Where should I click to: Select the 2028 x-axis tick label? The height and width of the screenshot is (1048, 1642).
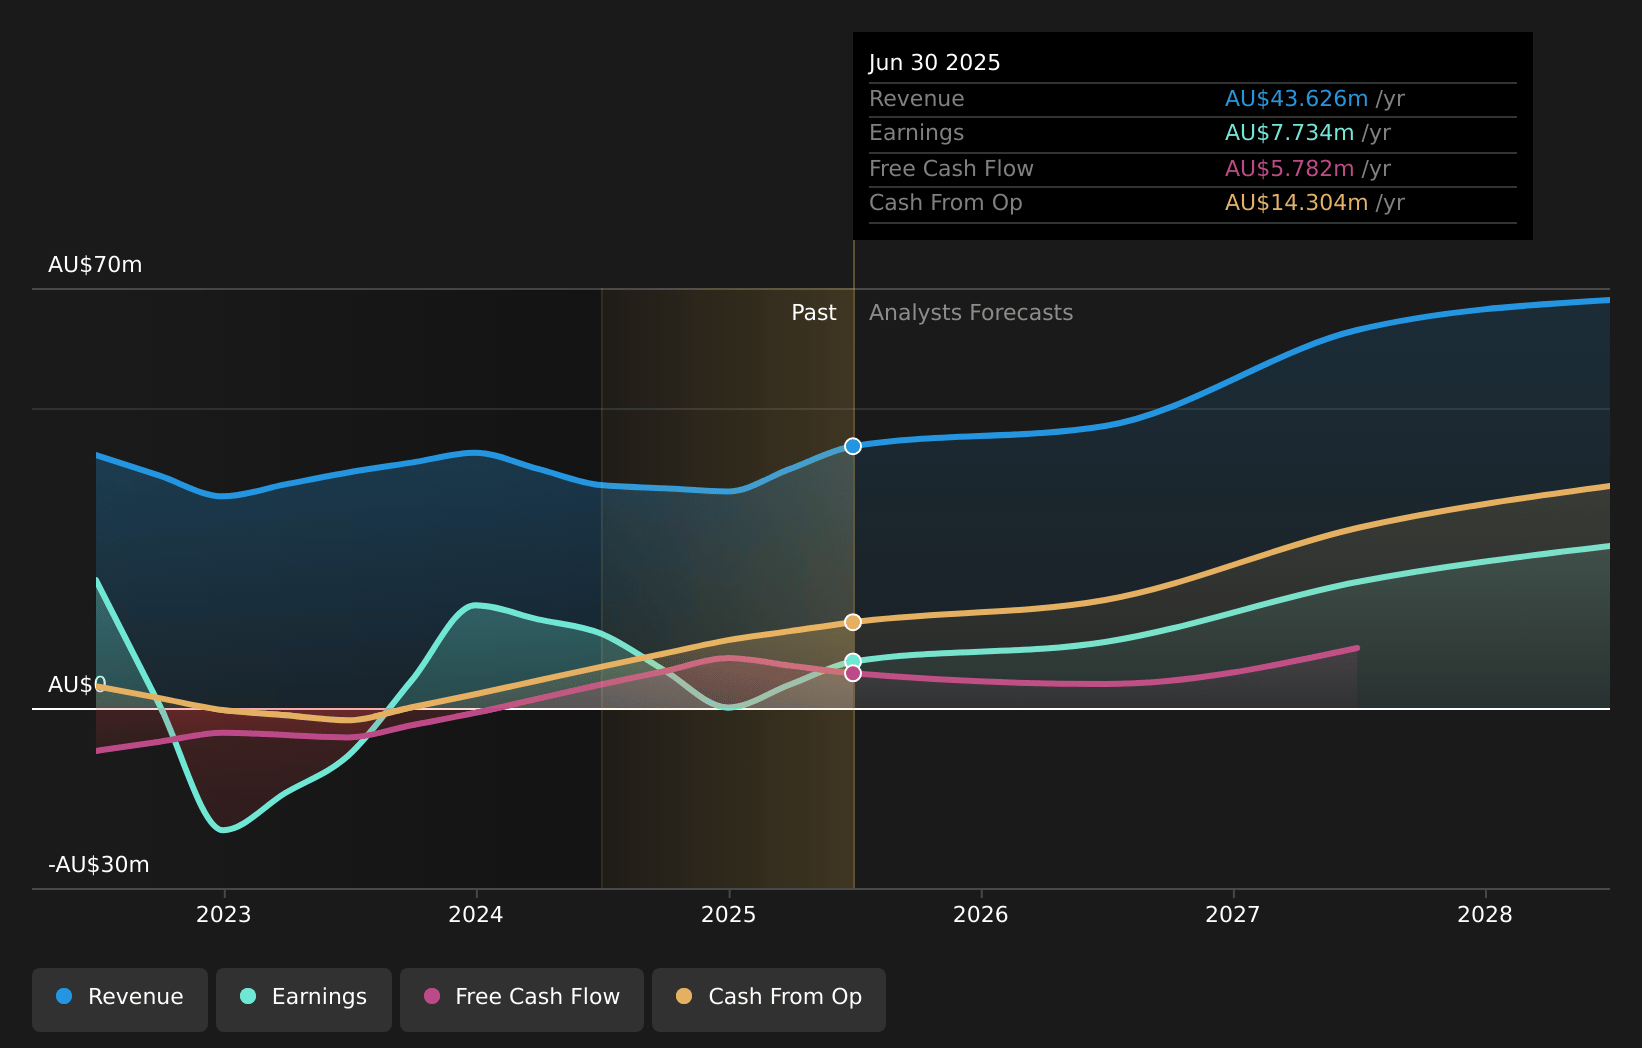(x=1485, y=915)
